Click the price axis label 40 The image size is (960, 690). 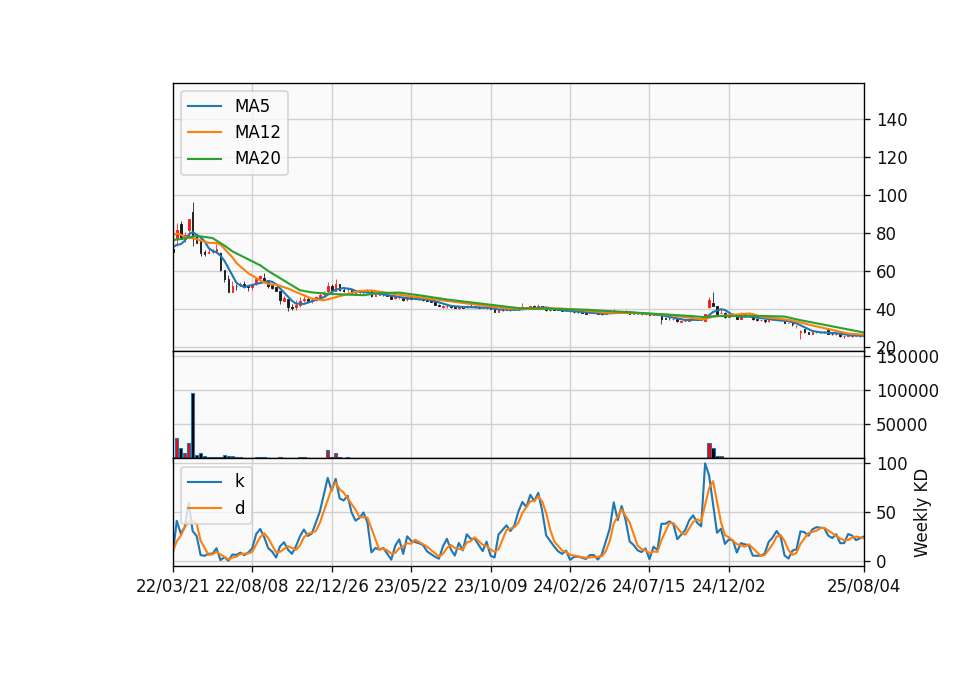click(887, 310)
